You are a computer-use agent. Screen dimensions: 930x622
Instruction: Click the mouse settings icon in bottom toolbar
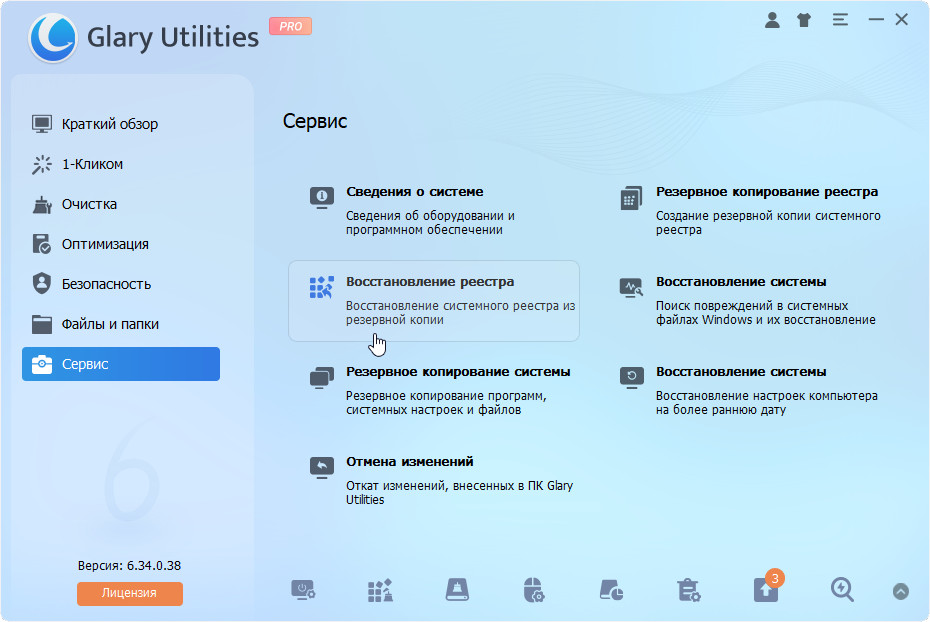534,591
